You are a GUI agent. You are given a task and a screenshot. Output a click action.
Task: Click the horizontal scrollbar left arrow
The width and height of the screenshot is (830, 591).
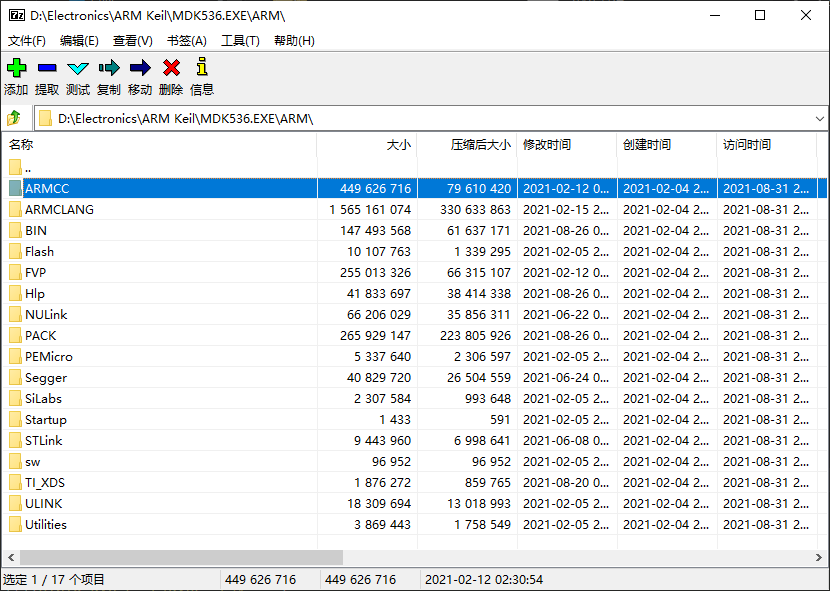11,557
